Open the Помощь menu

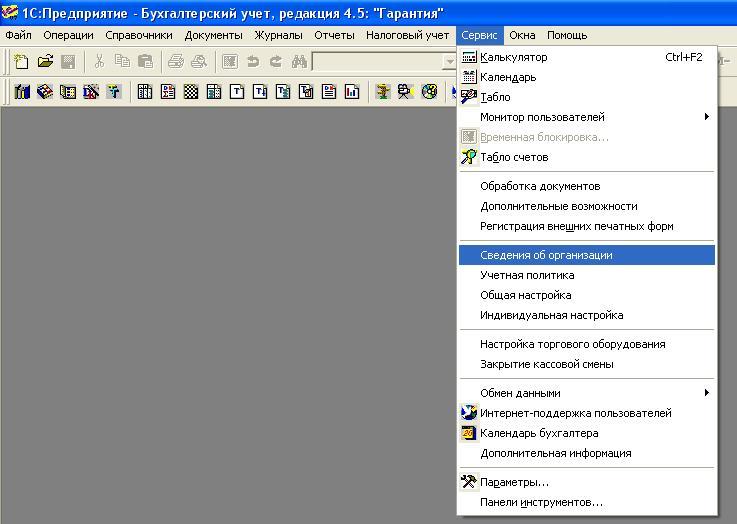(x=567, y=35)
